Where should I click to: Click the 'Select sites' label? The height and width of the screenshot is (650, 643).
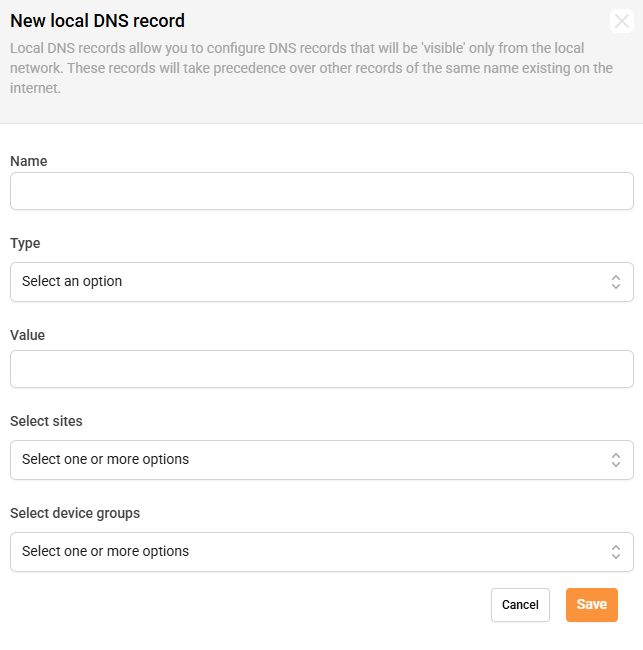46,421
